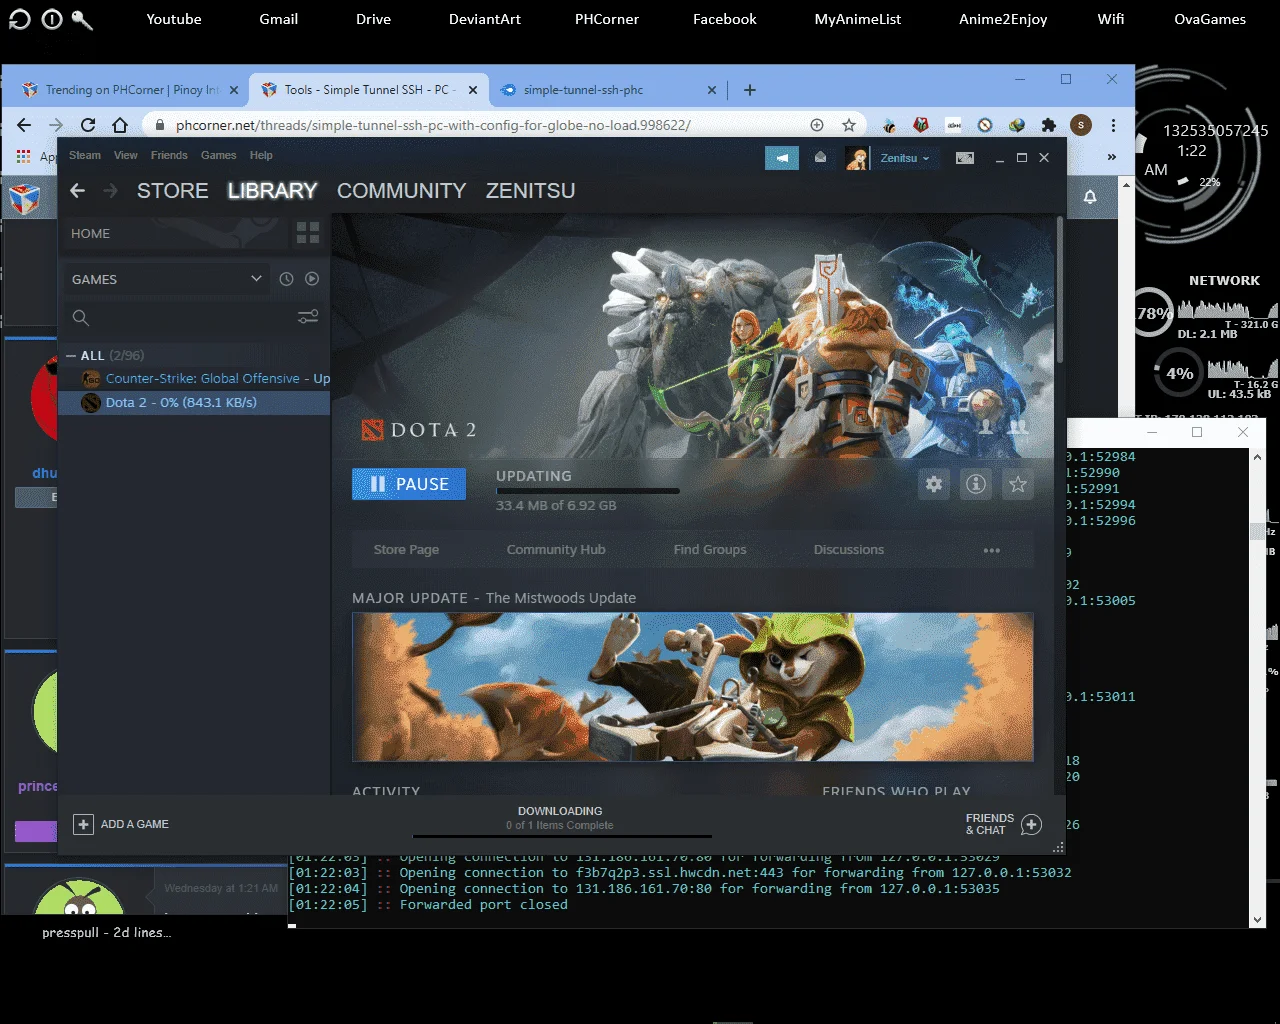
Task: Open Dota 2 Community Hub link
Action: coord(556,550)
